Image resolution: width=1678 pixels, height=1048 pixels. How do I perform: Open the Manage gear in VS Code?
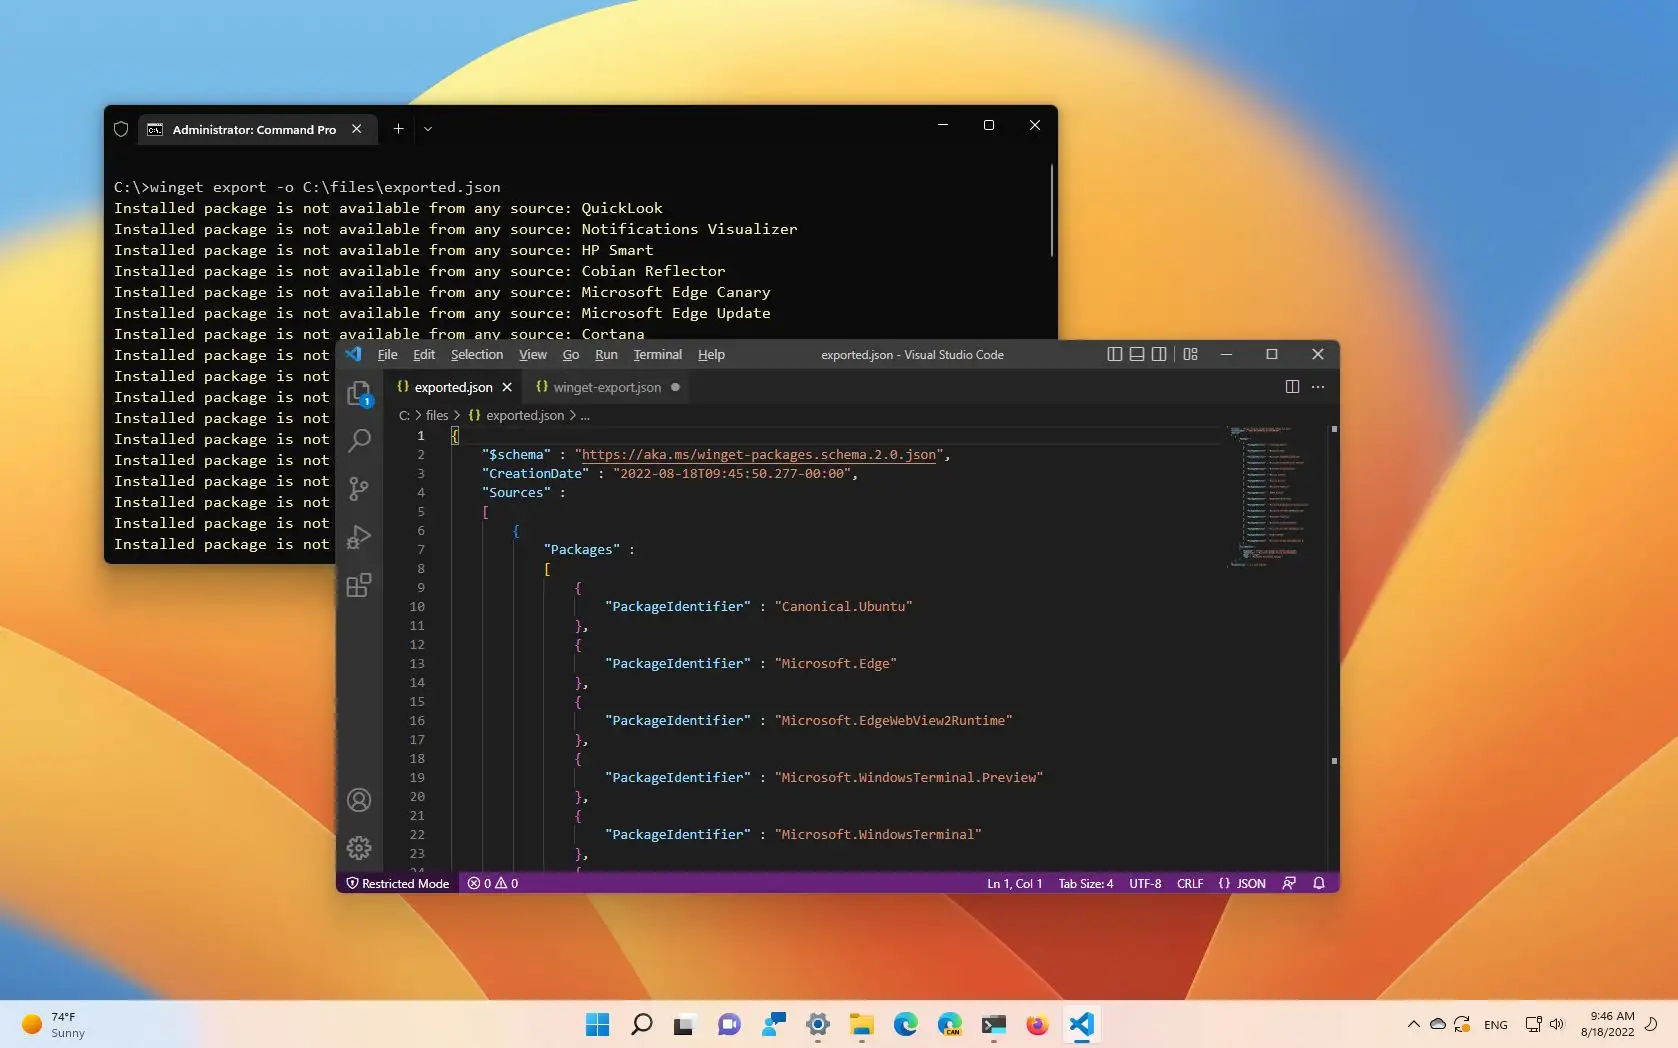click(359, 848)
